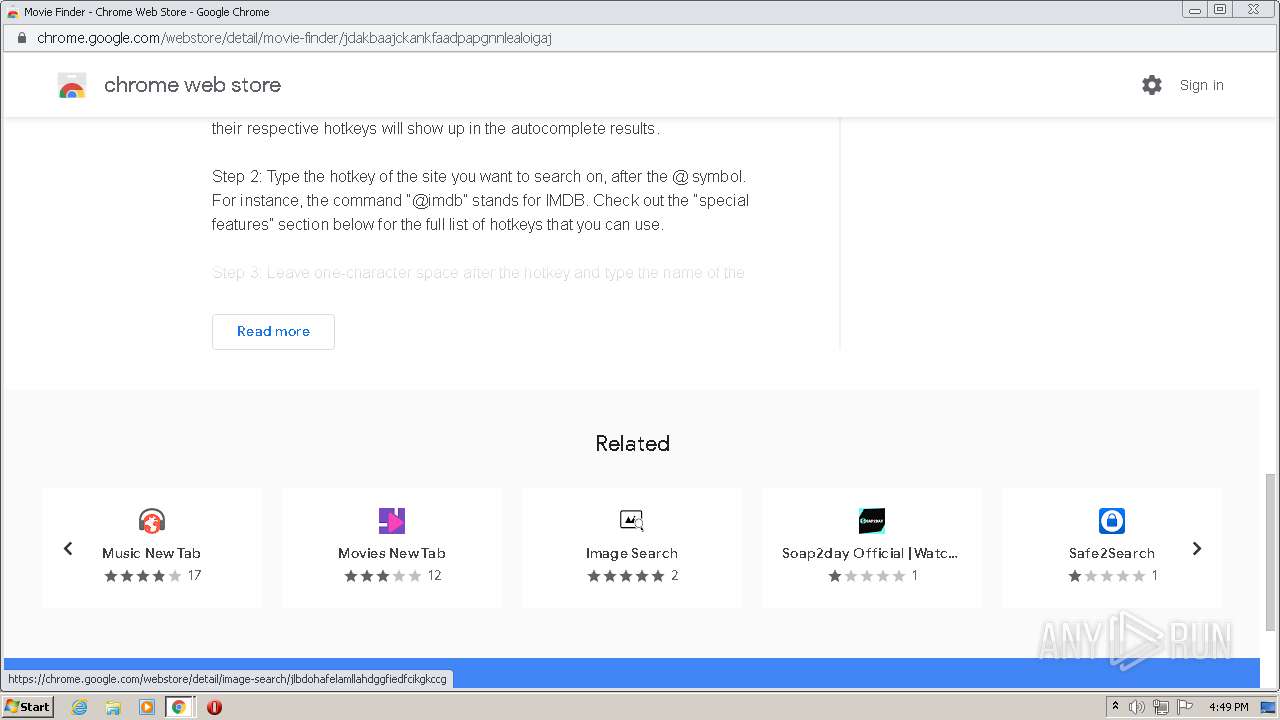Click the Movie Finder window title
1280x720 pixels.
coord(146,12)
